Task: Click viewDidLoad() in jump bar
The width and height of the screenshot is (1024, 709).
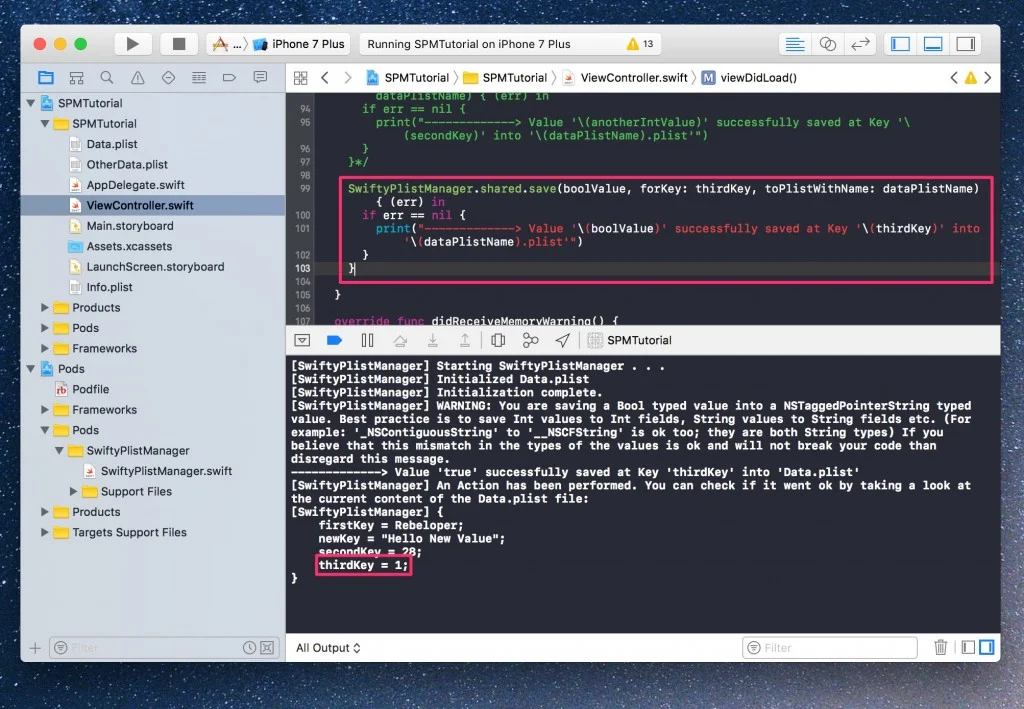Action: click(x=750, y=78)
